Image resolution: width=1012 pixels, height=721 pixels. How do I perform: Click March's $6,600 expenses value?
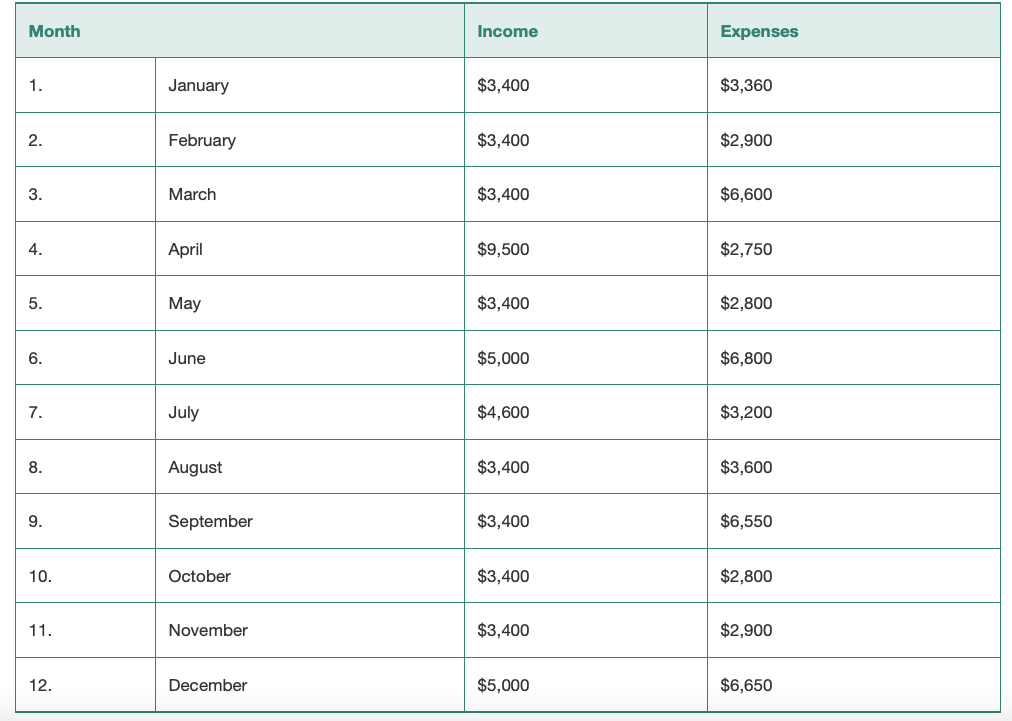[746, 194]
